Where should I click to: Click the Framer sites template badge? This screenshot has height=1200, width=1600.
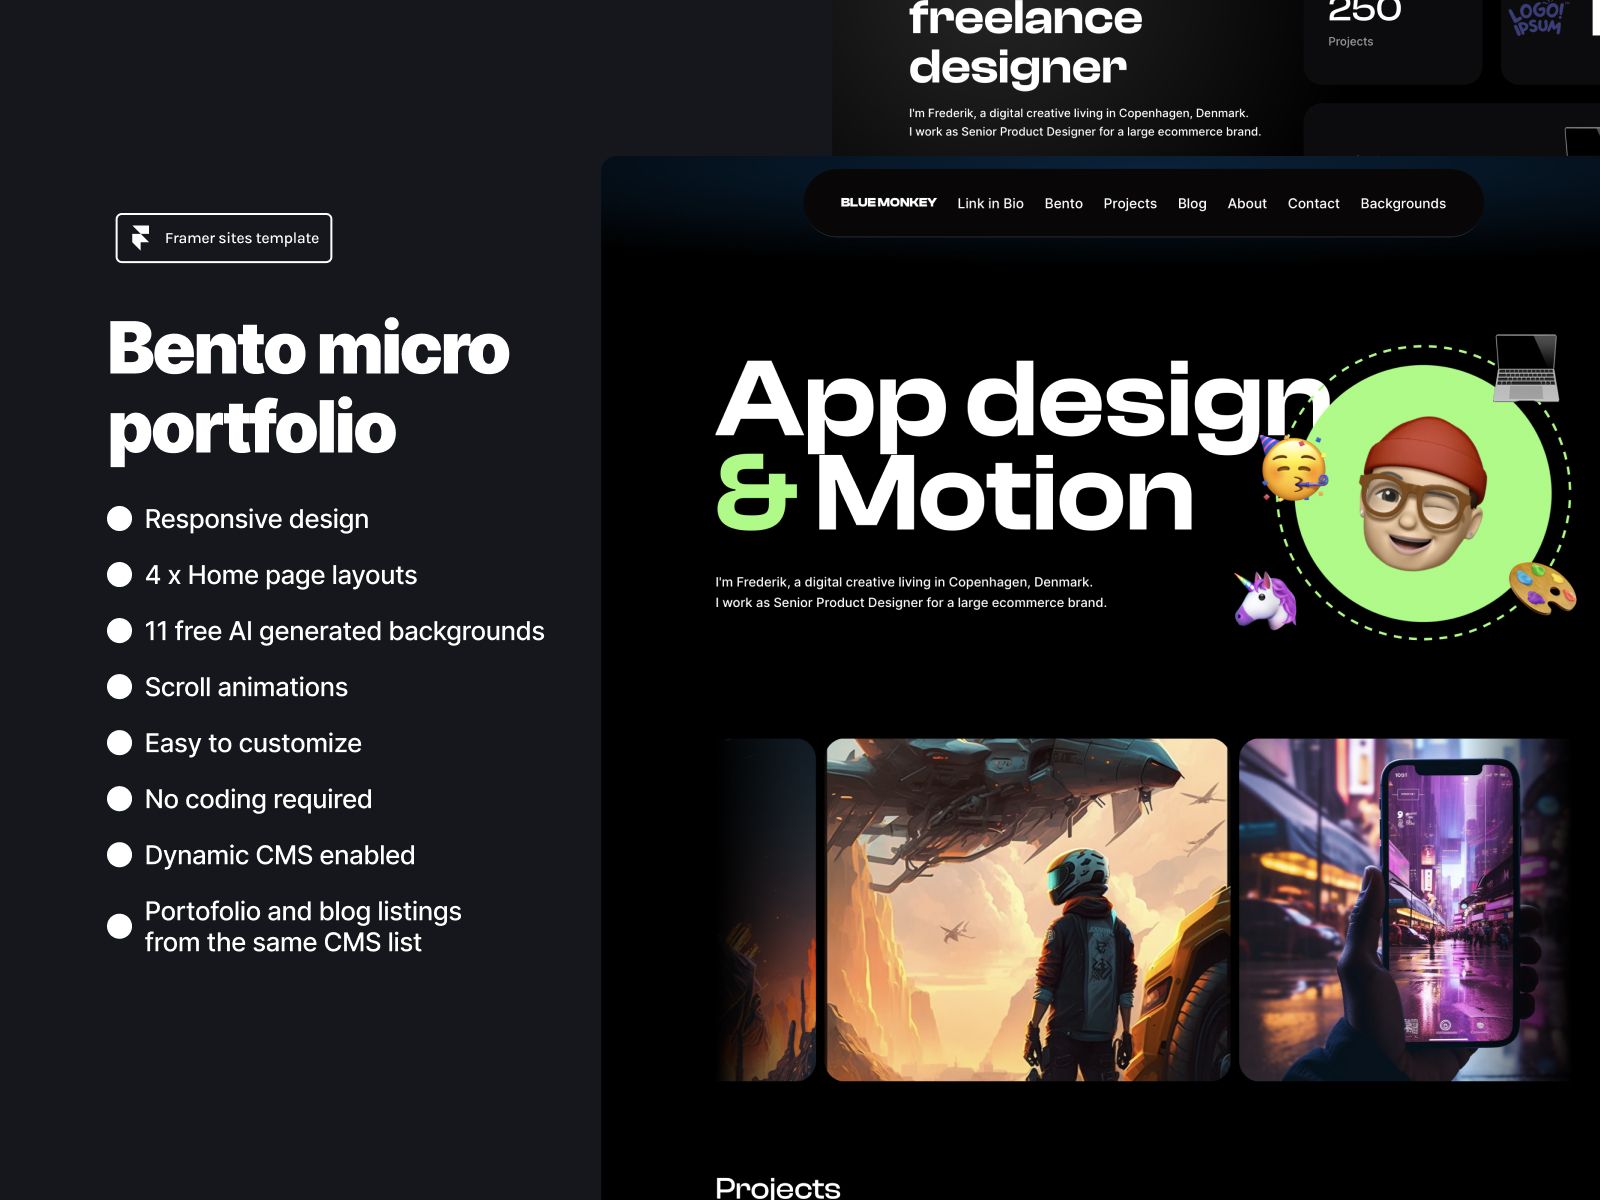(224, 238)
